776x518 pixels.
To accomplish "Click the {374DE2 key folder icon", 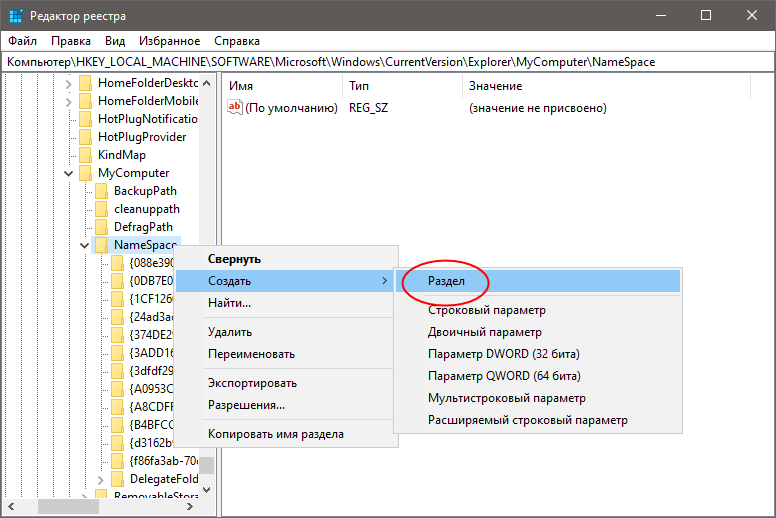I will [117, 335].
